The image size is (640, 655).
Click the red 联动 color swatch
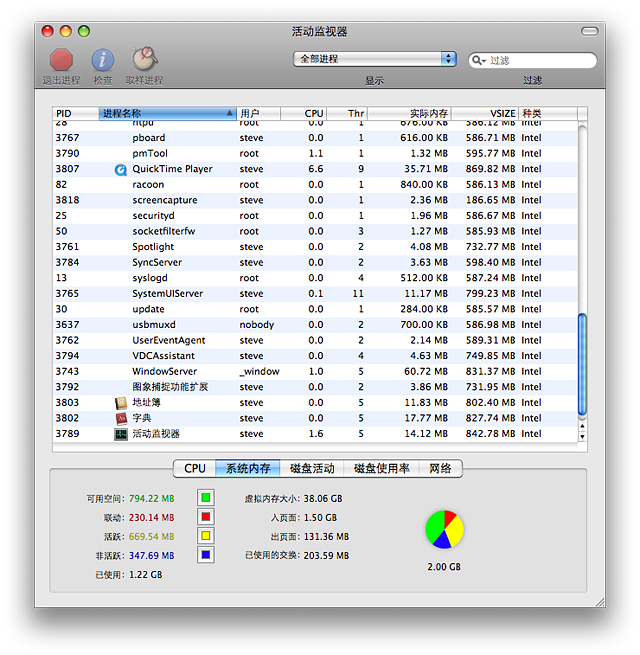(206, 517)
